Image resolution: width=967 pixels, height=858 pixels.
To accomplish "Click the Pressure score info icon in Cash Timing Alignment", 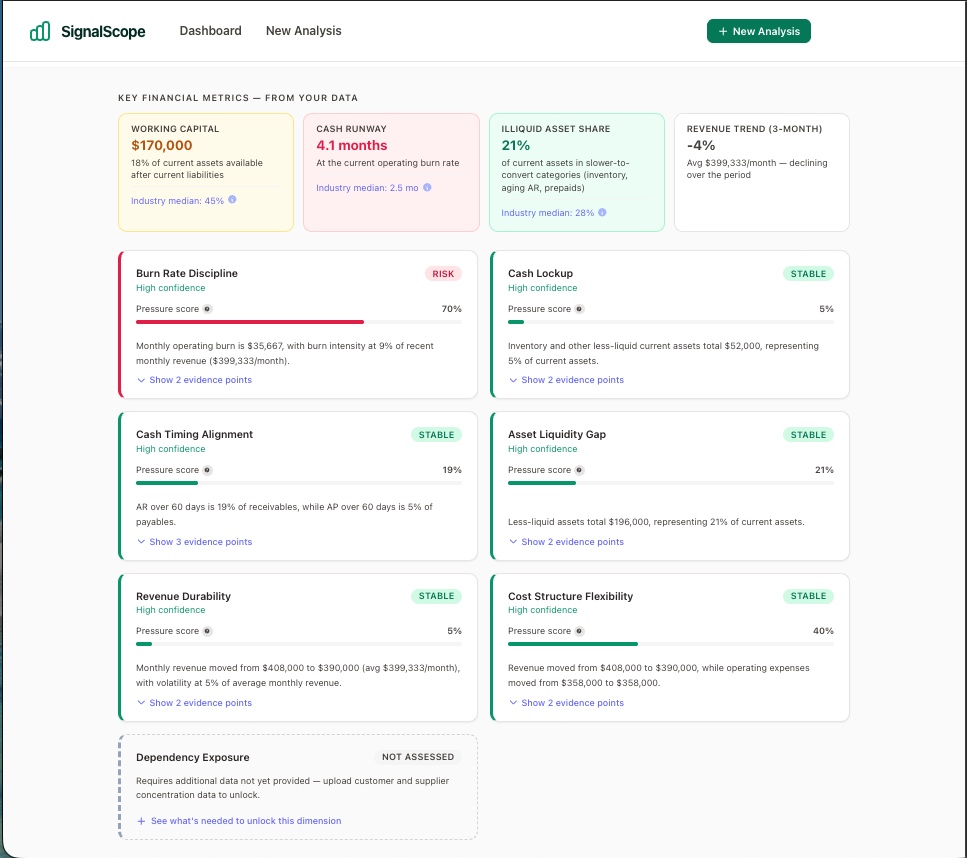I will coord(207,470).
